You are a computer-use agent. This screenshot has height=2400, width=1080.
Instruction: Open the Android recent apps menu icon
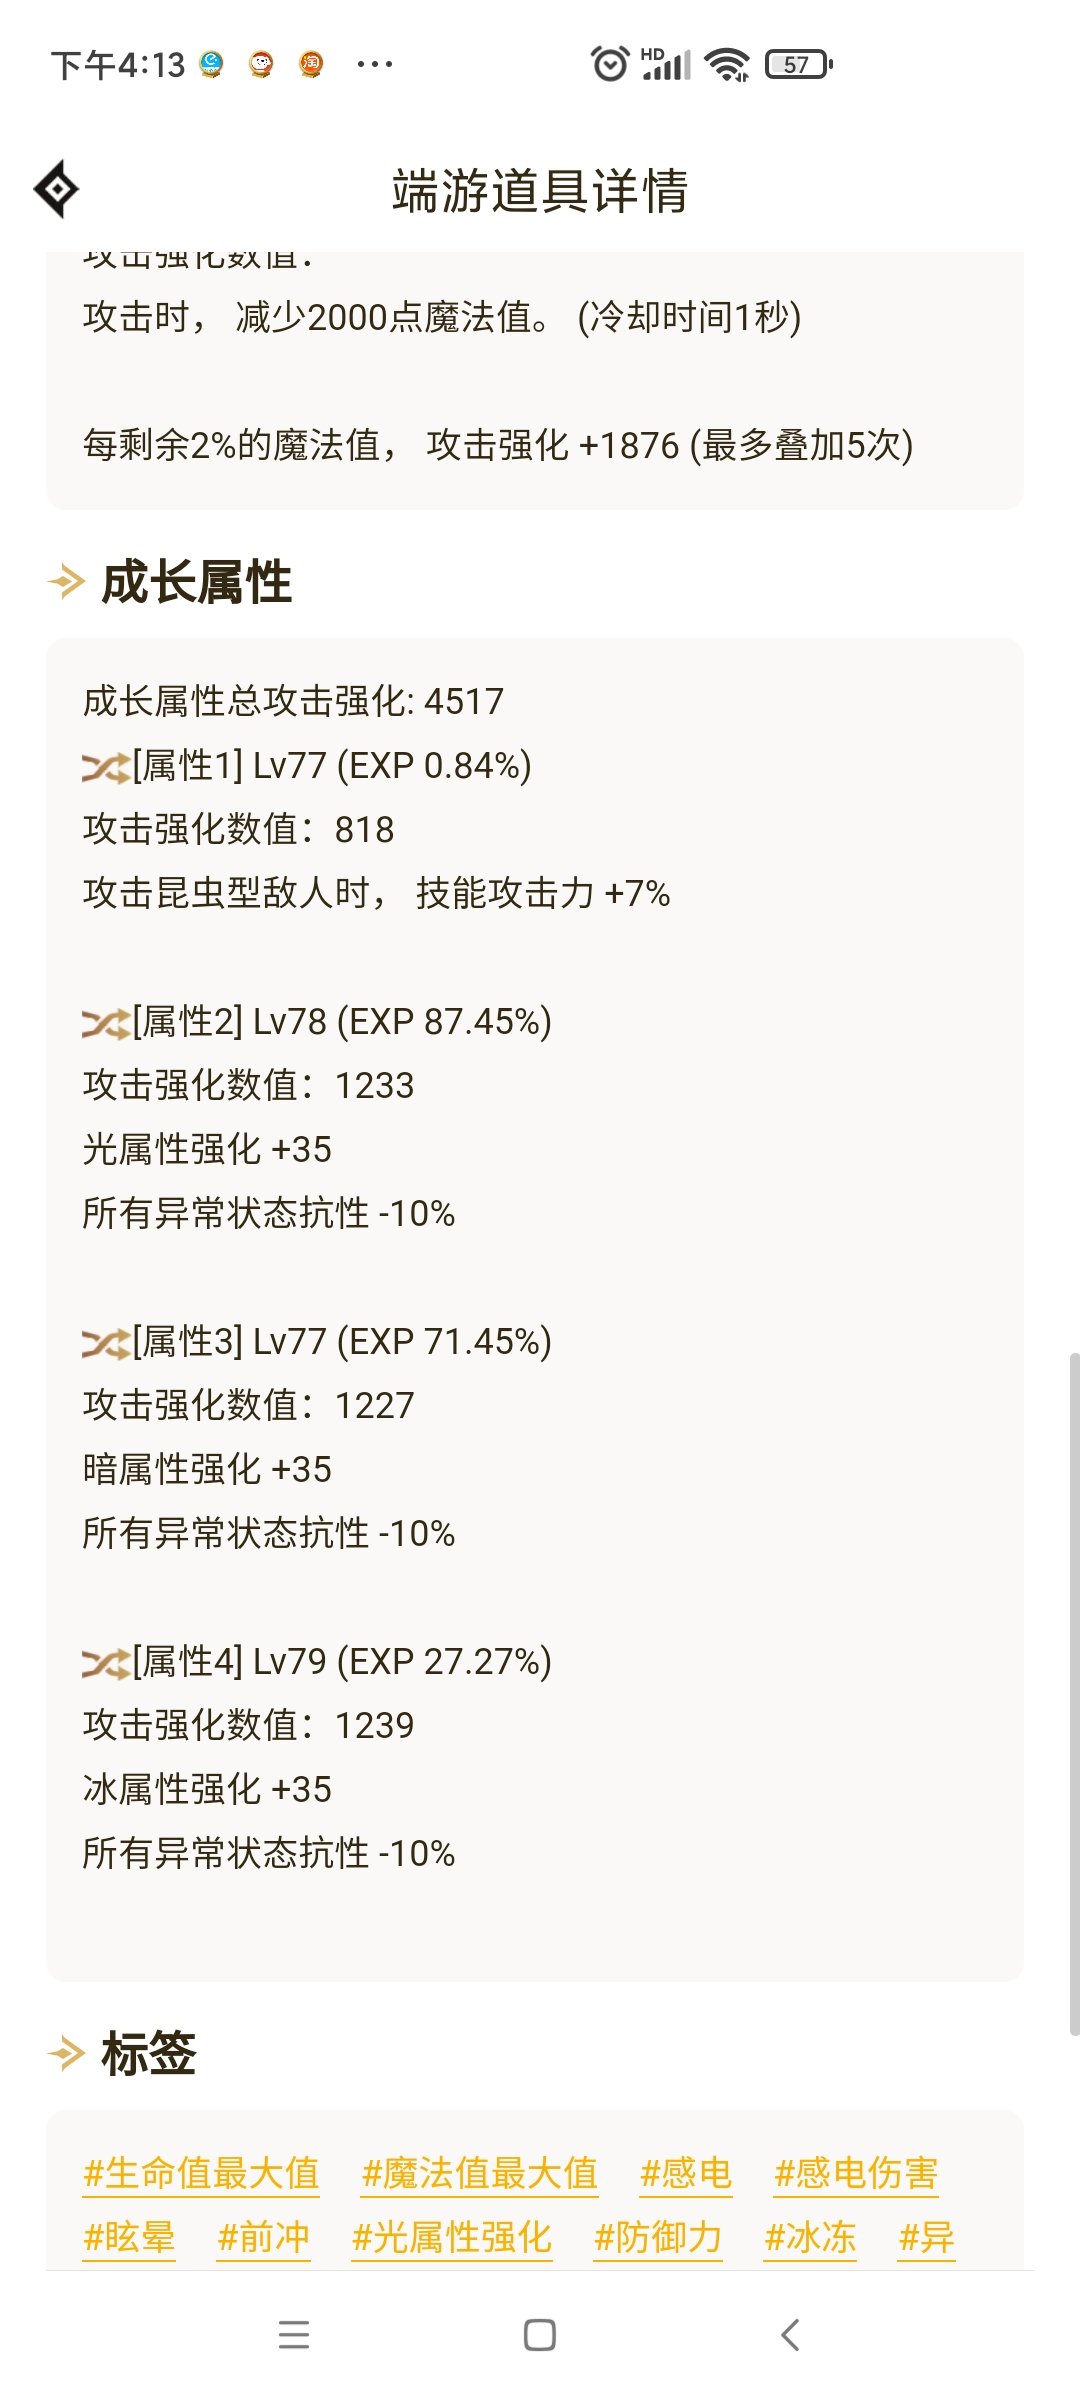(x=293, y=2335)
